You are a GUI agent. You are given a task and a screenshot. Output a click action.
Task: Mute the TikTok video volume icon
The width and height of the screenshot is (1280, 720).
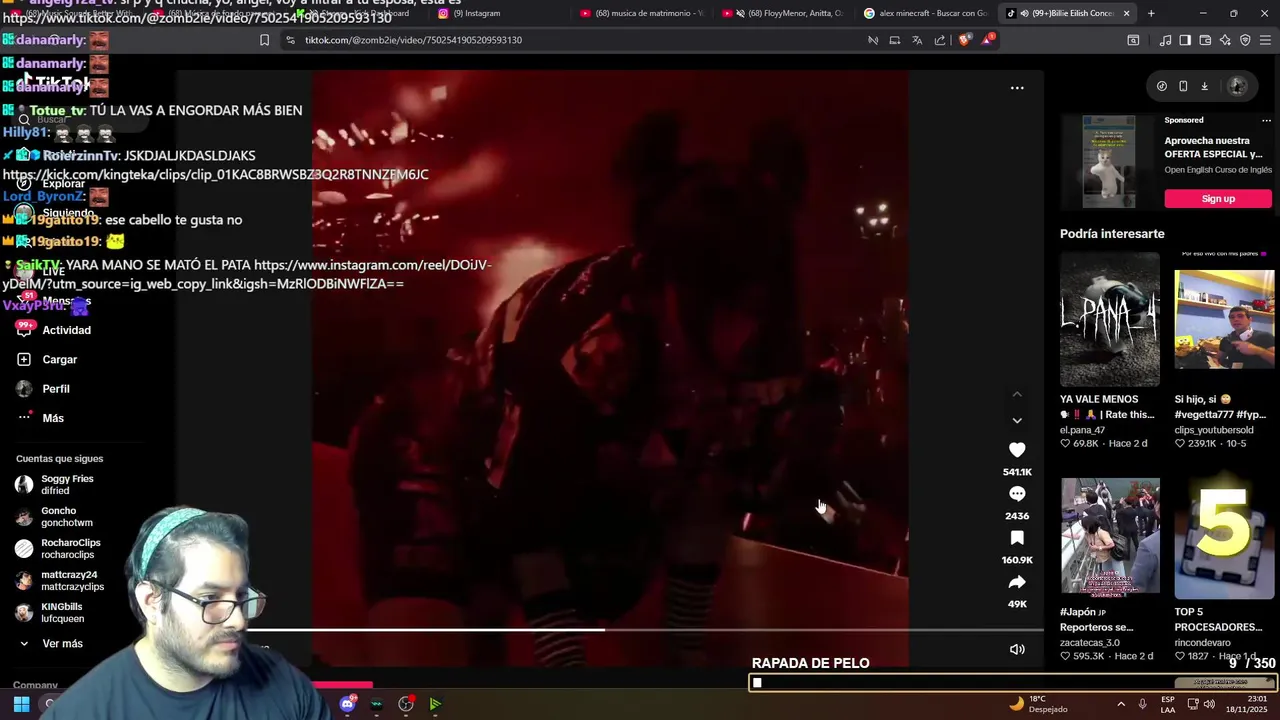(x=1017, y=649)
